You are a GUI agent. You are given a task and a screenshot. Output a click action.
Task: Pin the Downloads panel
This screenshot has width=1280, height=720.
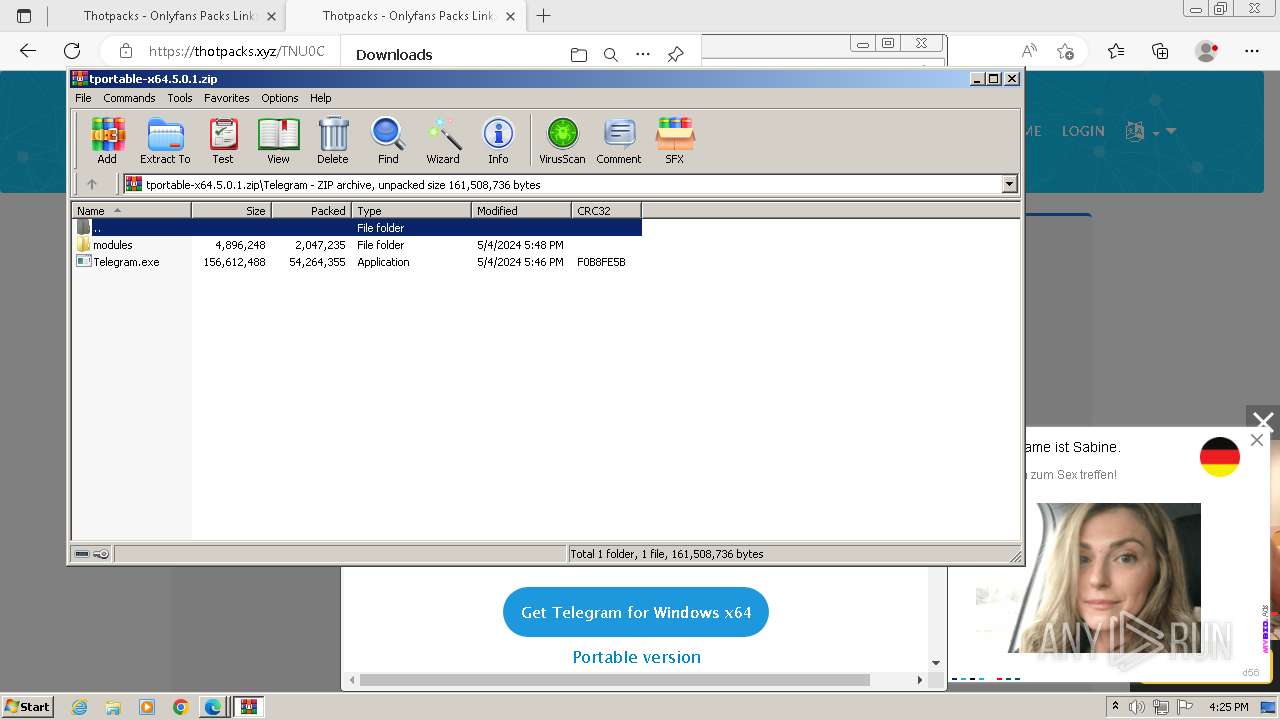point(676,55)
